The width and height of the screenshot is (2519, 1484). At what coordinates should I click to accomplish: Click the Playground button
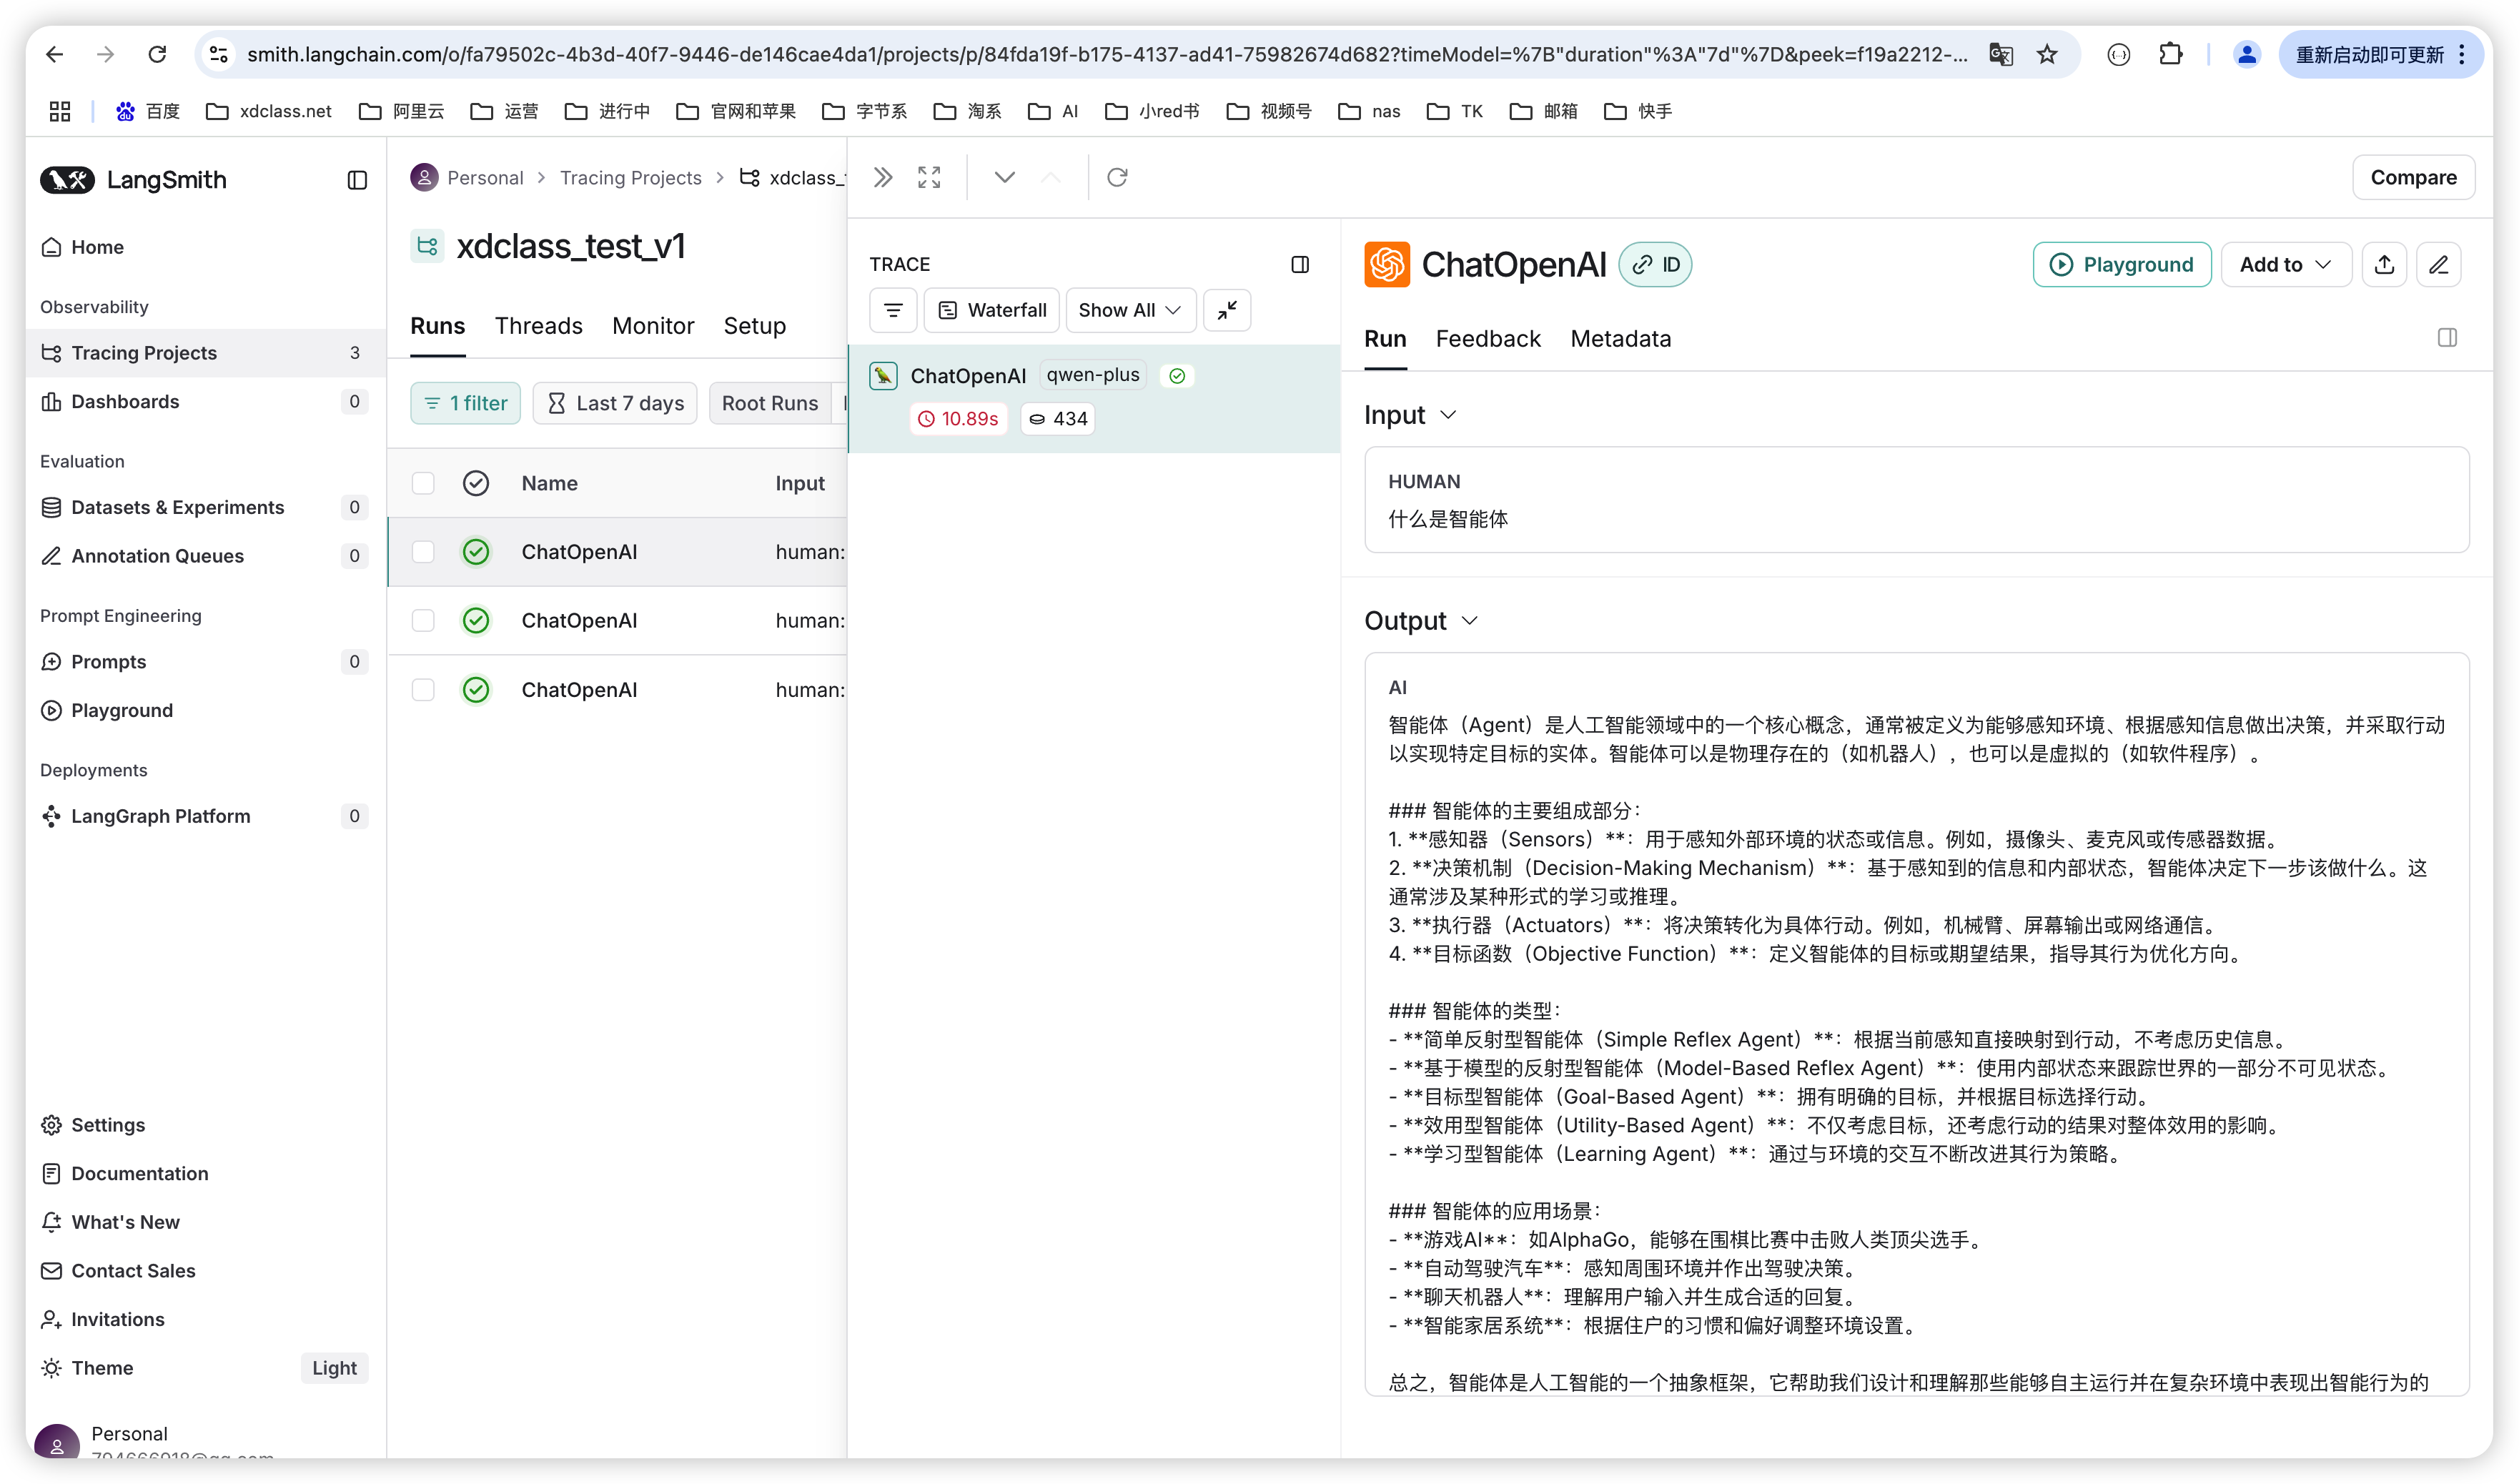click(x=2121, y=265)
